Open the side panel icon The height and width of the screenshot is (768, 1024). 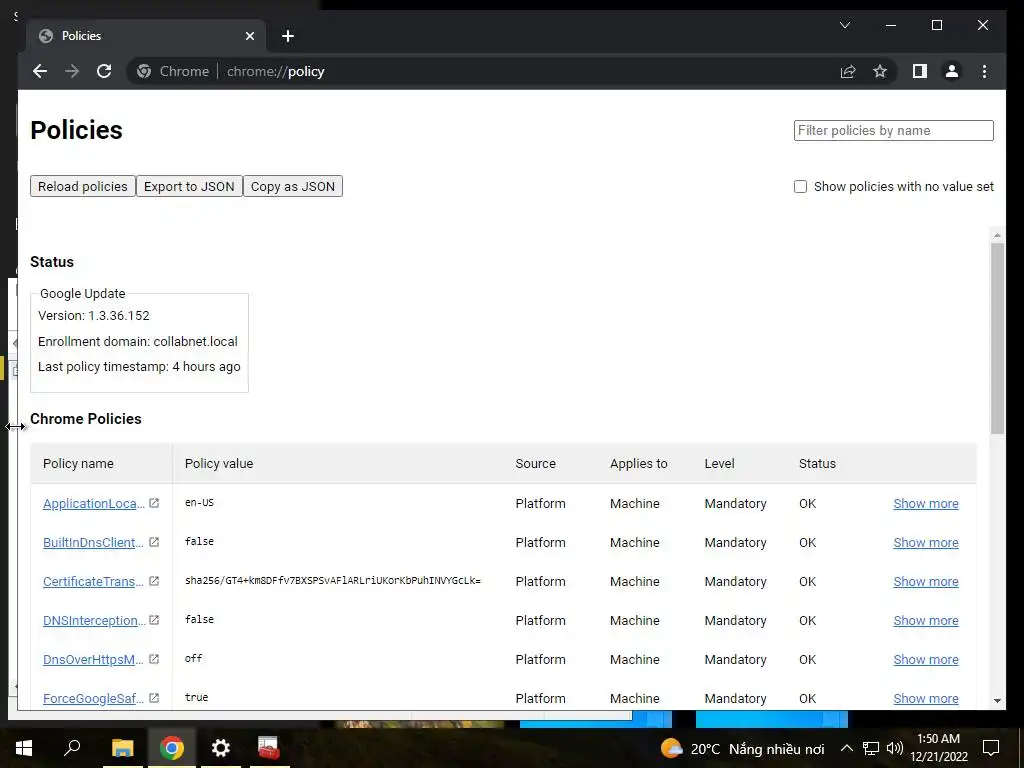[x=920, y=71]
